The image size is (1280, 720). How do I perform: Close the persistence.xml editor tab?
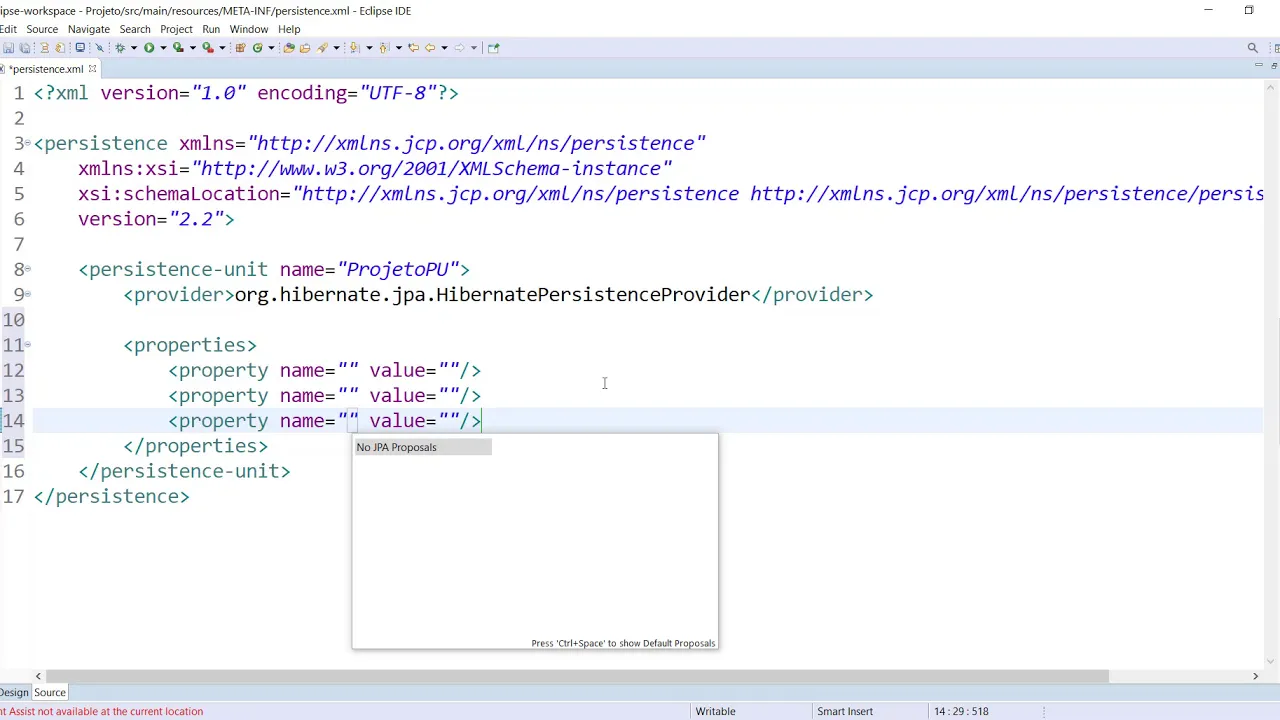[x=92, y=69]
